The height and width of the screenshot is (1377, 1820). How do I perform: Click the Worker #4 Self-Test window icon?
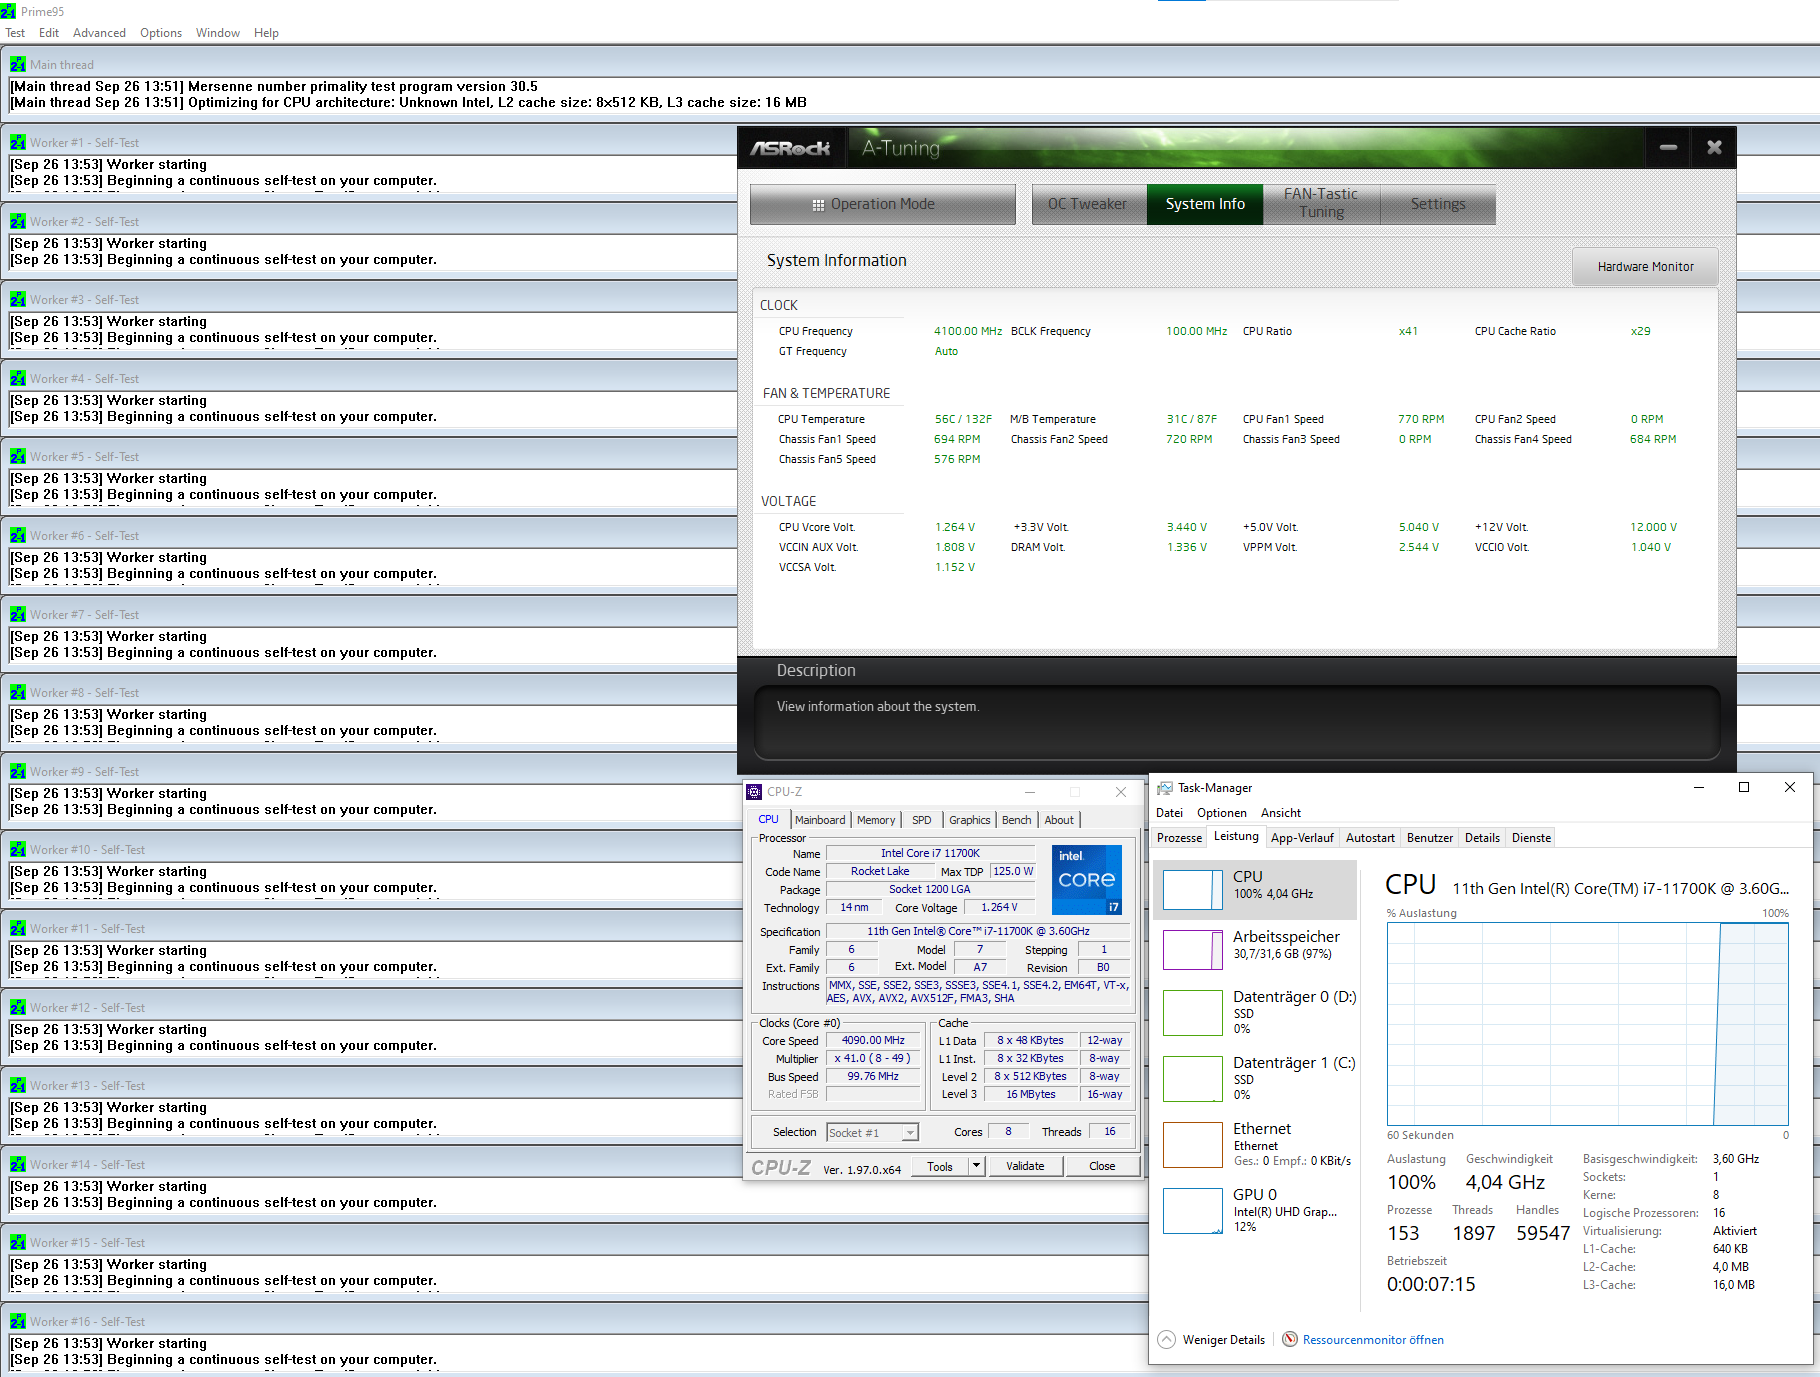pos(18,378)
